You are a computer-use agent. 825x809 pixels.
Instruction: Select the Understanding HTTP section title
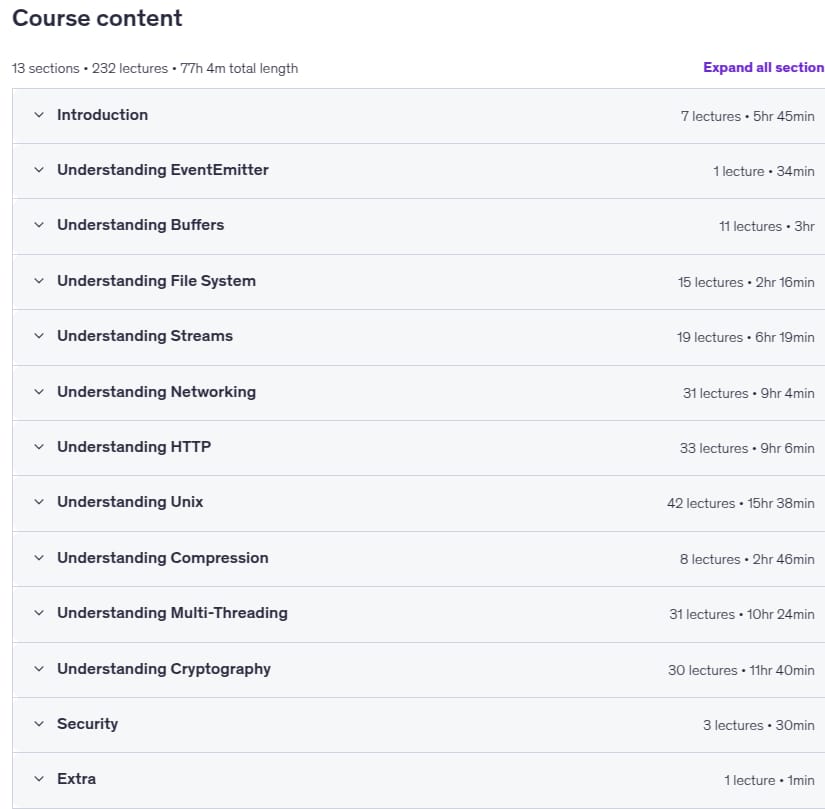134,447
